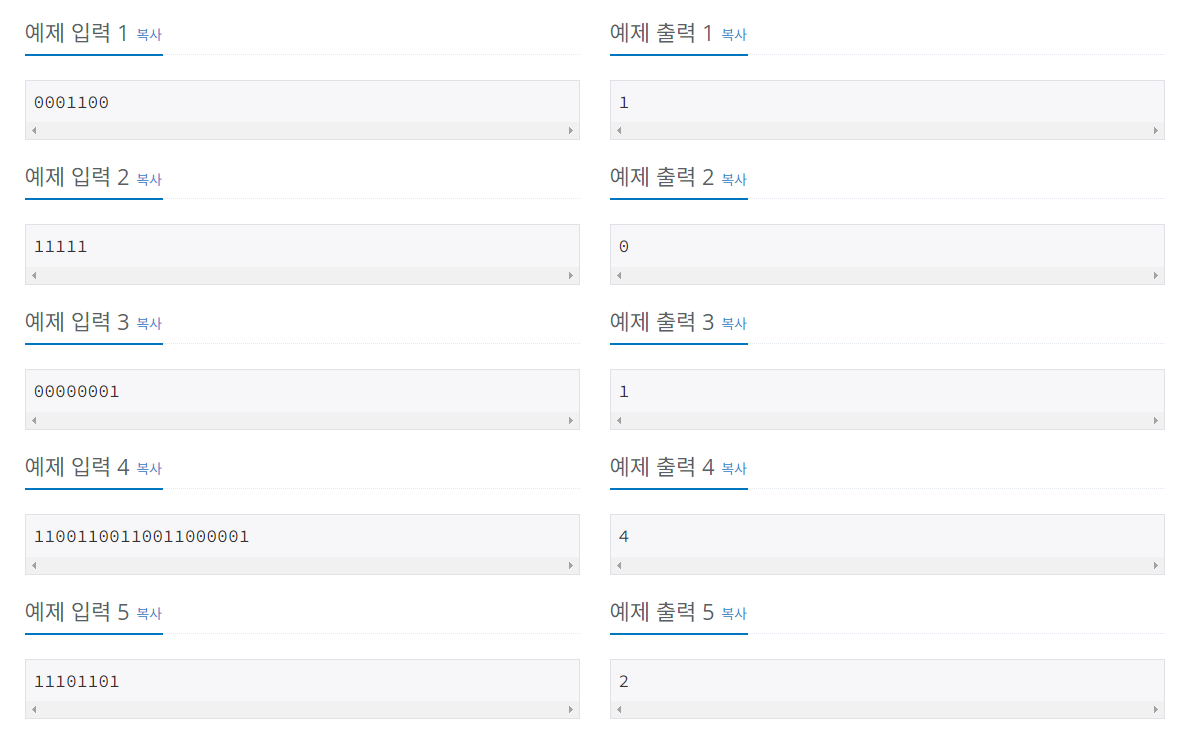Click 복사 next to 예제 출력 2
1190x738 pixels.
click(734, 180)
